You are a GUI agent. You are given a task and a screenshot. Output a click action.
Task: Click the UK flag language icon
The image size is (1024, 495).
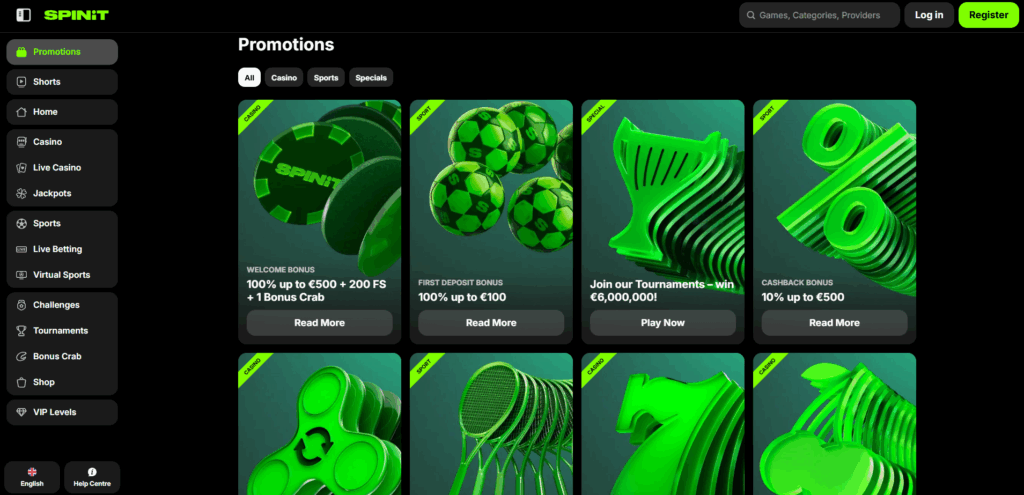point(32,471)
